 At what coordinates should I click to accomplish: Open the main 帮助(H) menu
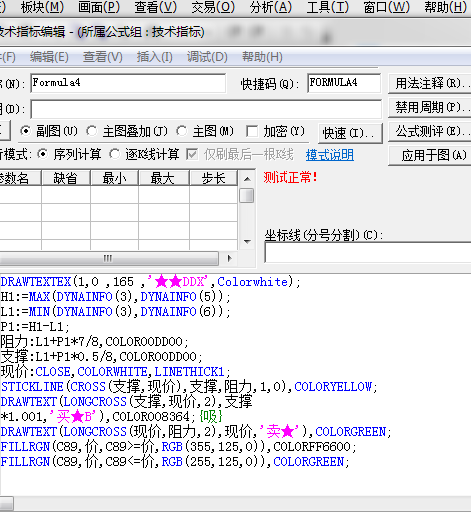(445, 7)
